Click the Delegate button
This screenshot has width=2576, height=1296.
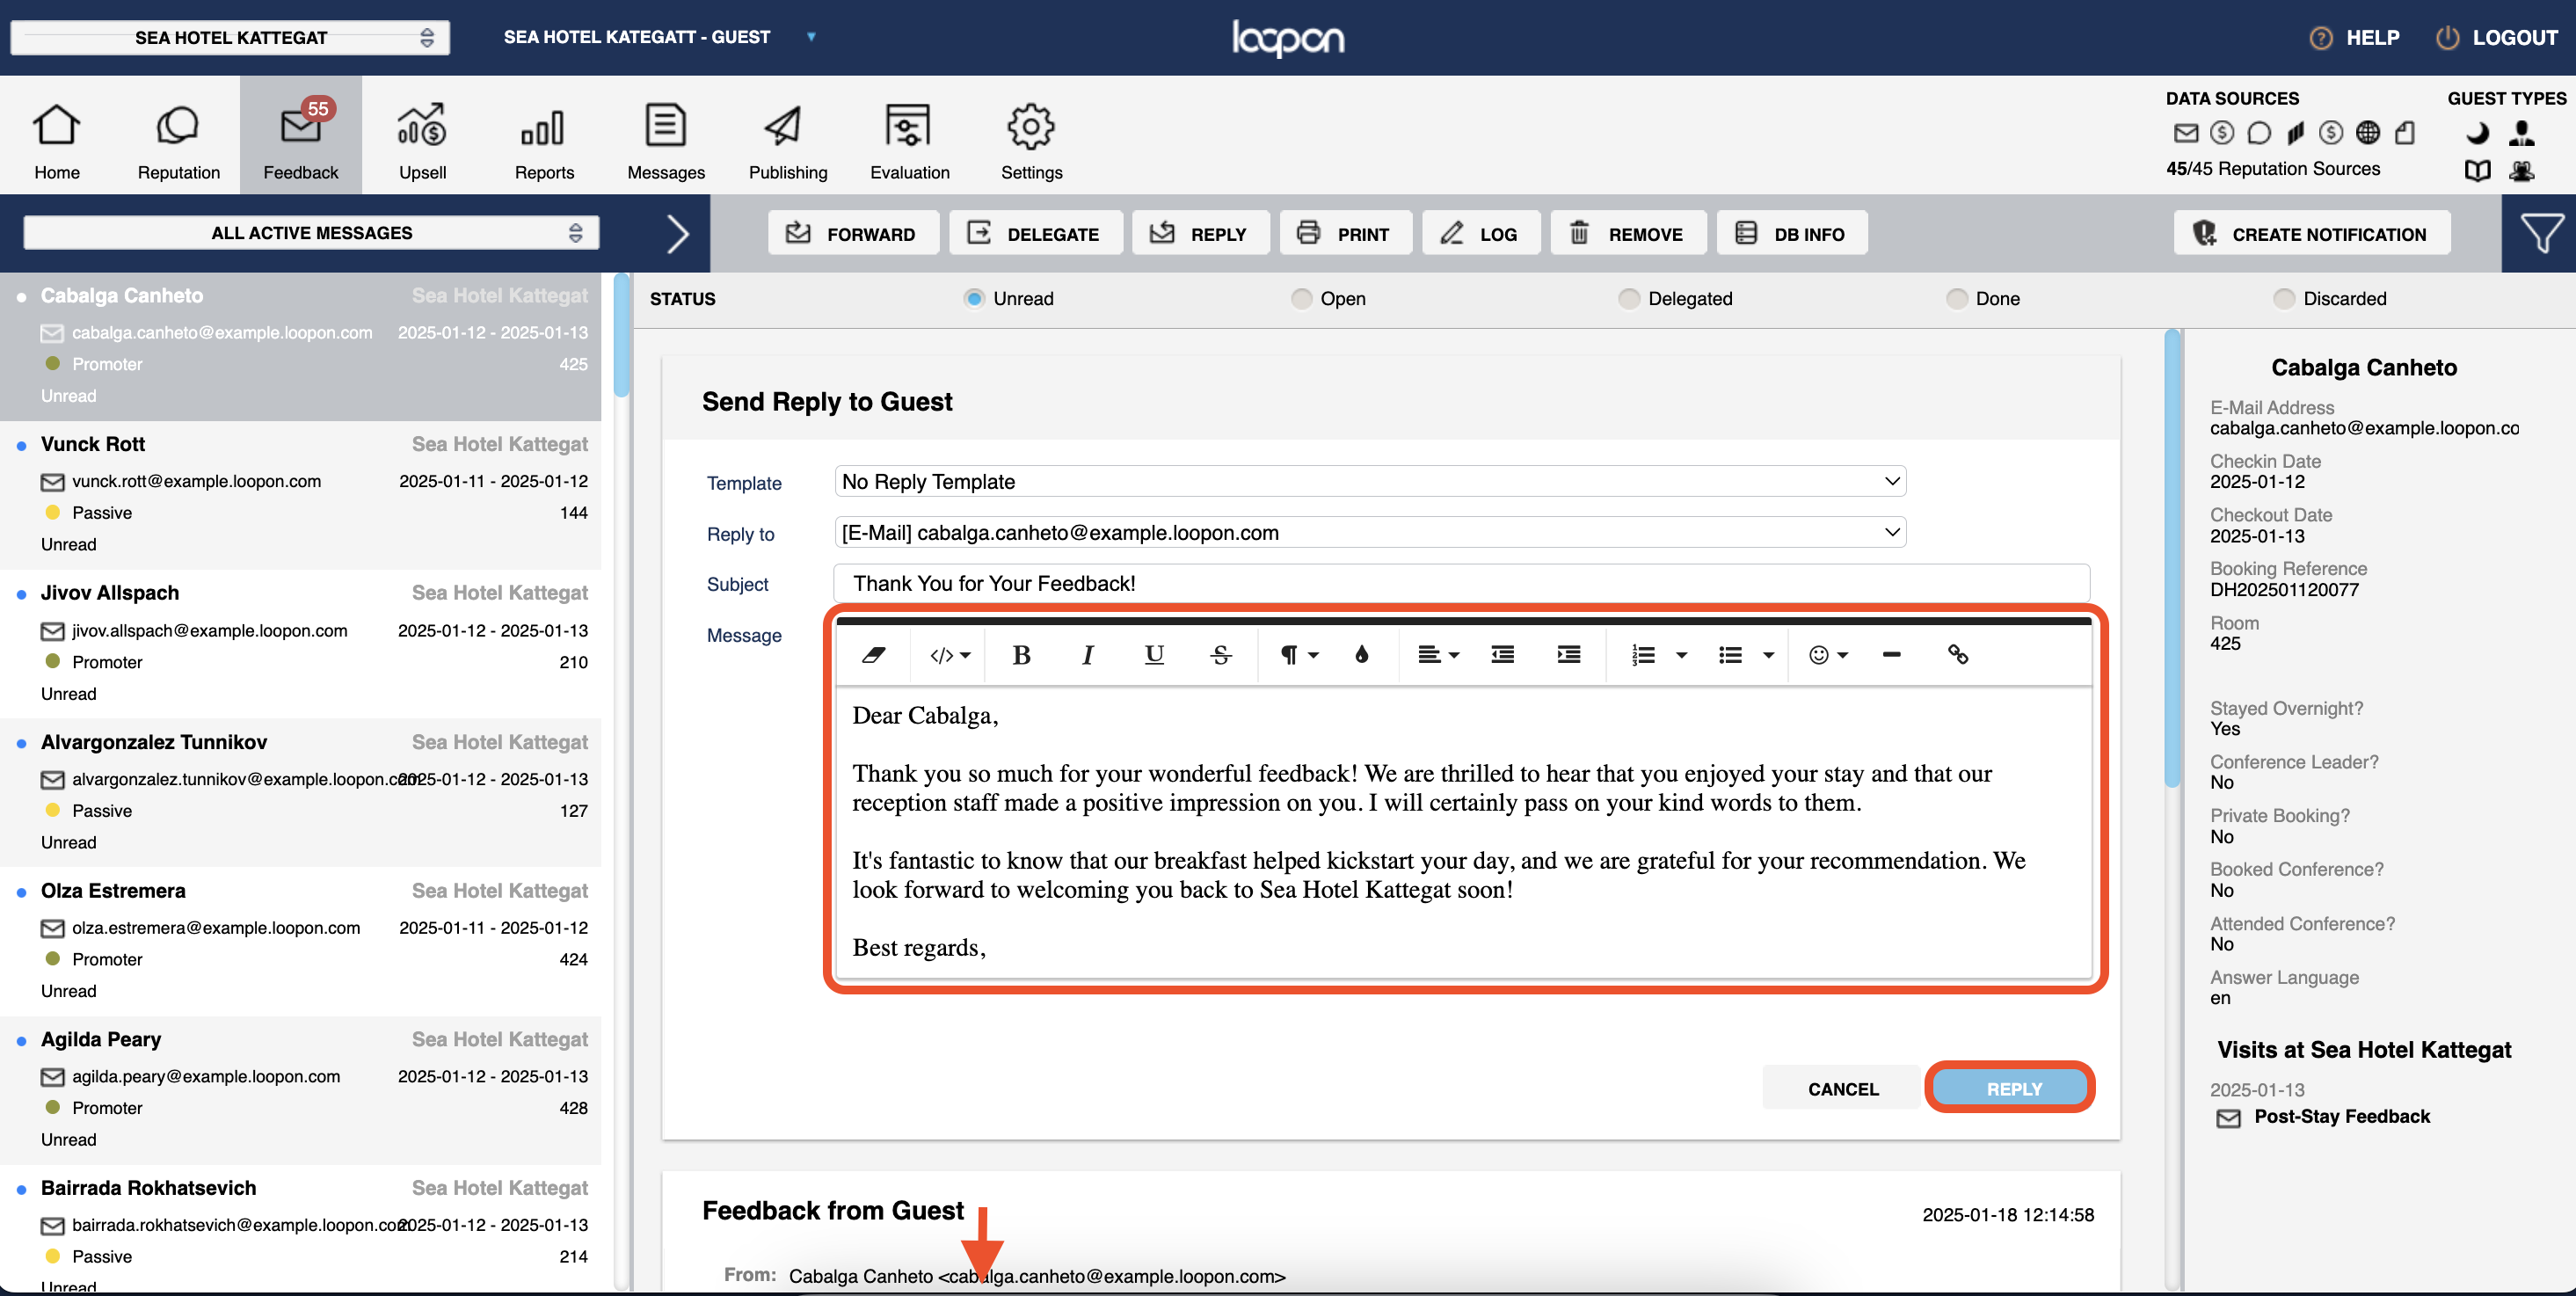tap(1035, 233)
